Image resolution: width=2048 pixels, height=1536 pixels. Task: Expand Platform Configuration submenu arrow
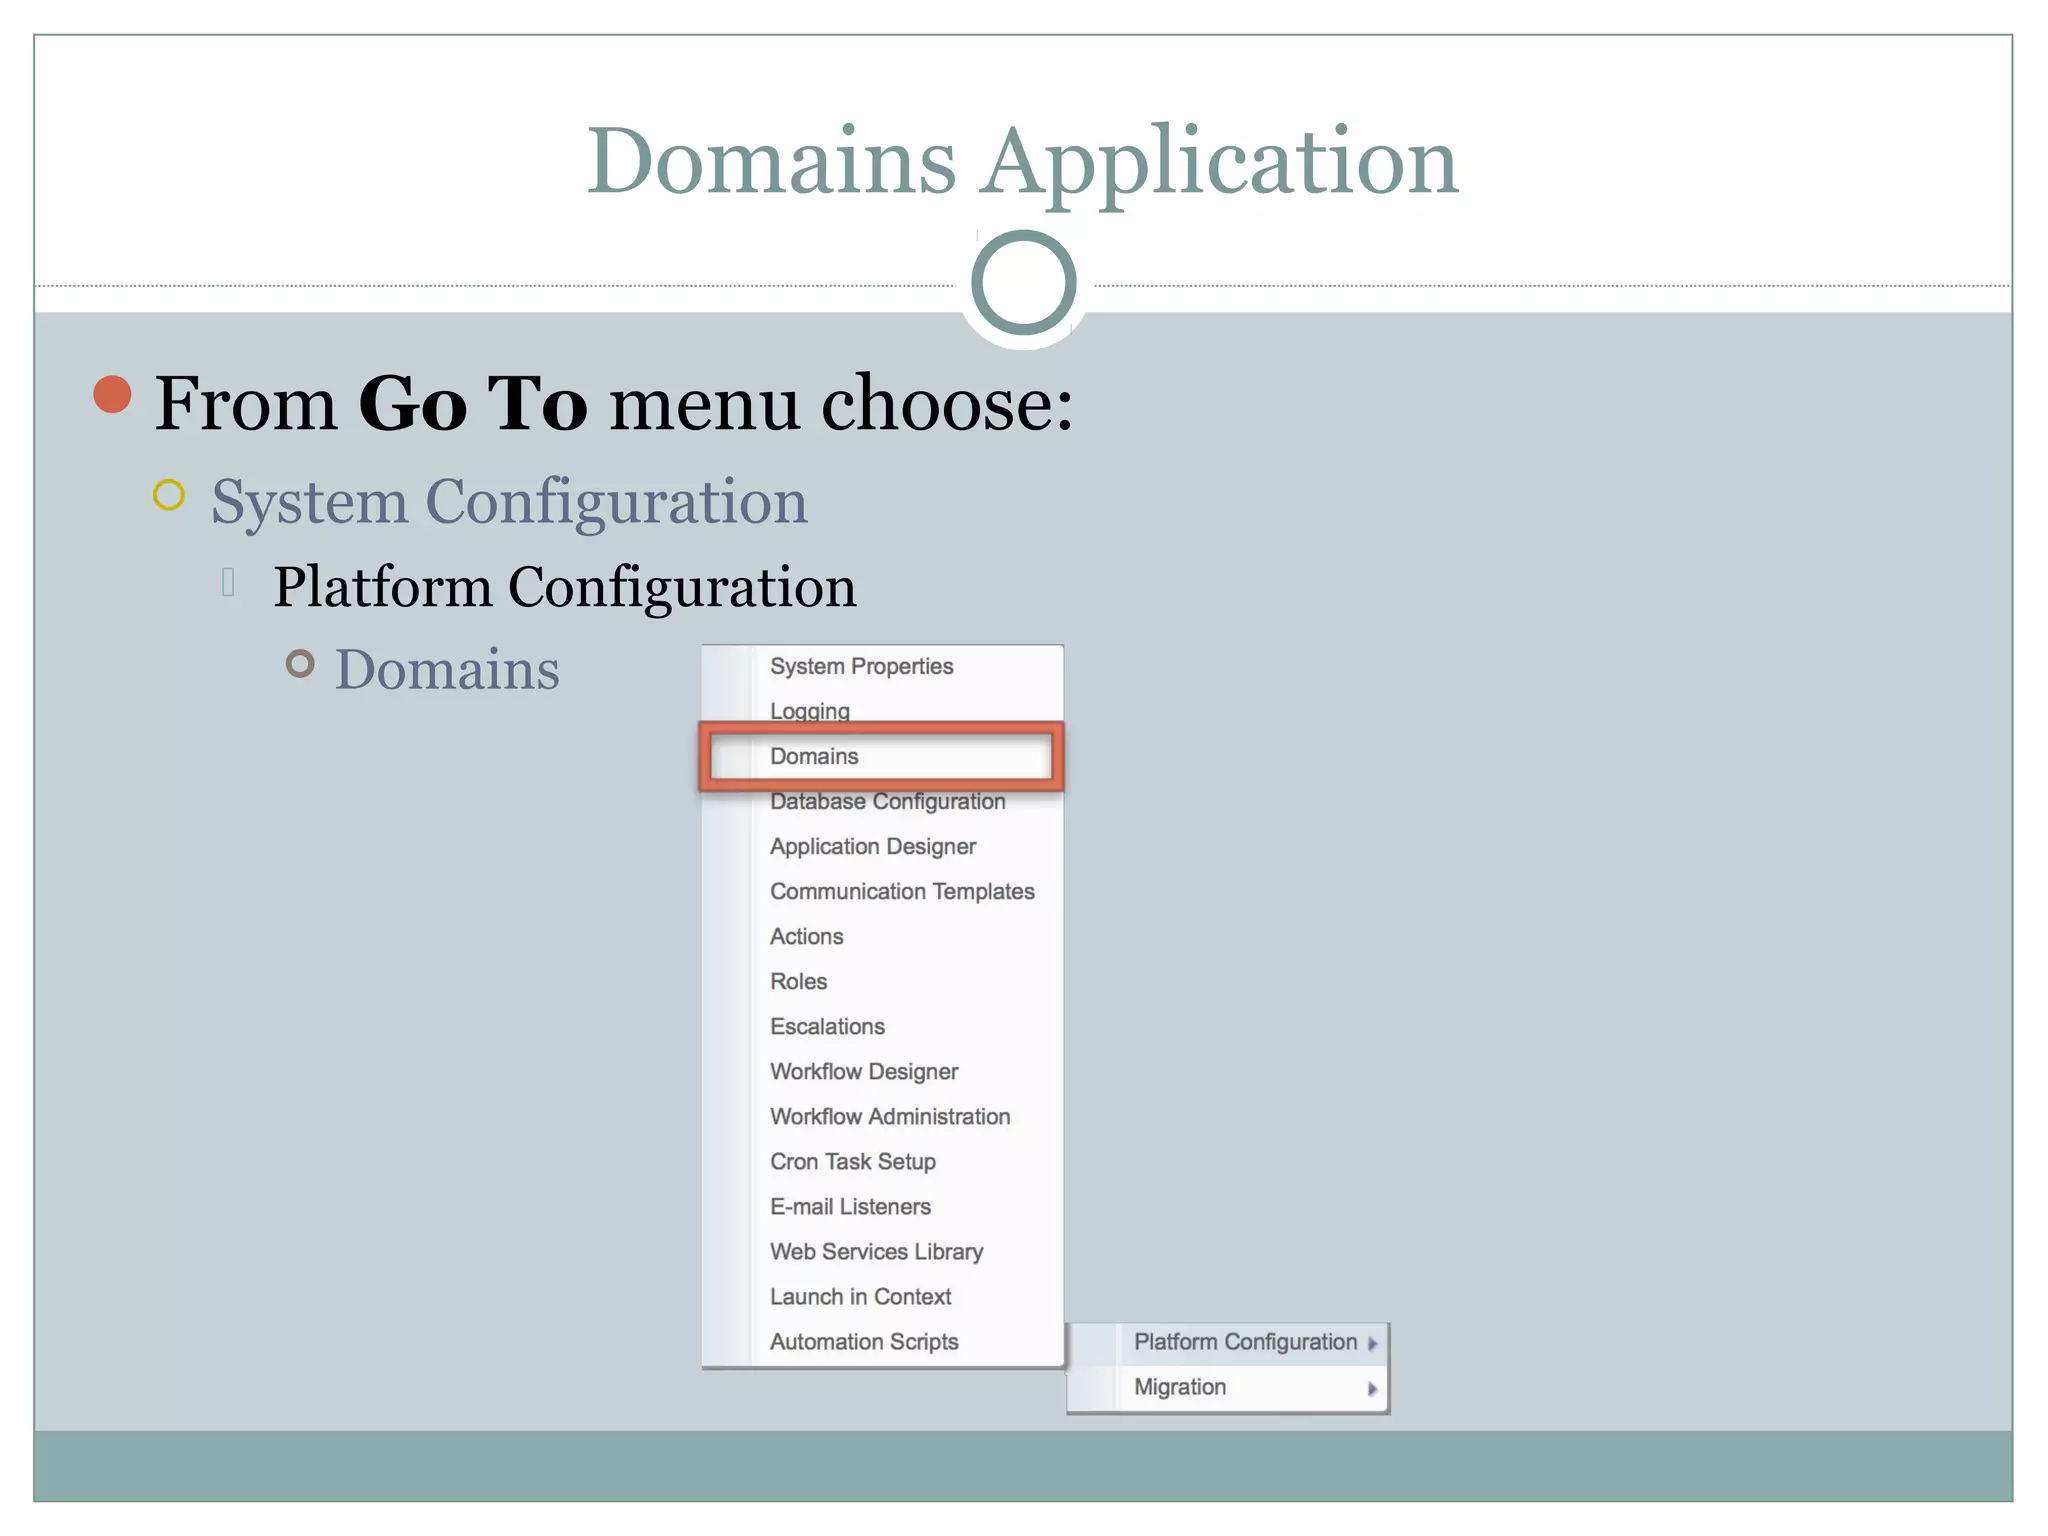pos(1372,1344)
